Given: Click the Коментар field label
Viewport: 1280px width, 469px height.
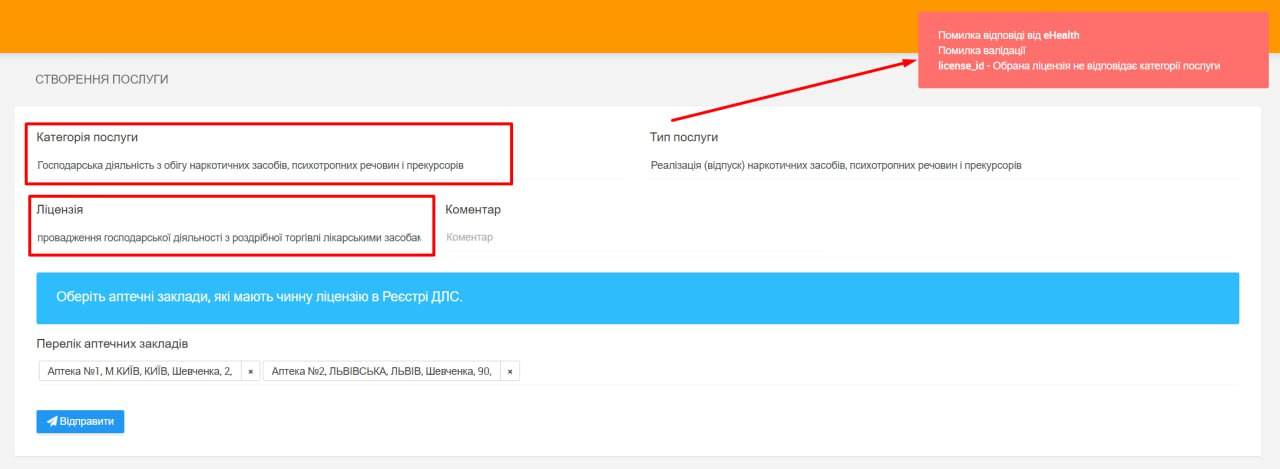Looking at the screenshot, I should click(473, 210).
